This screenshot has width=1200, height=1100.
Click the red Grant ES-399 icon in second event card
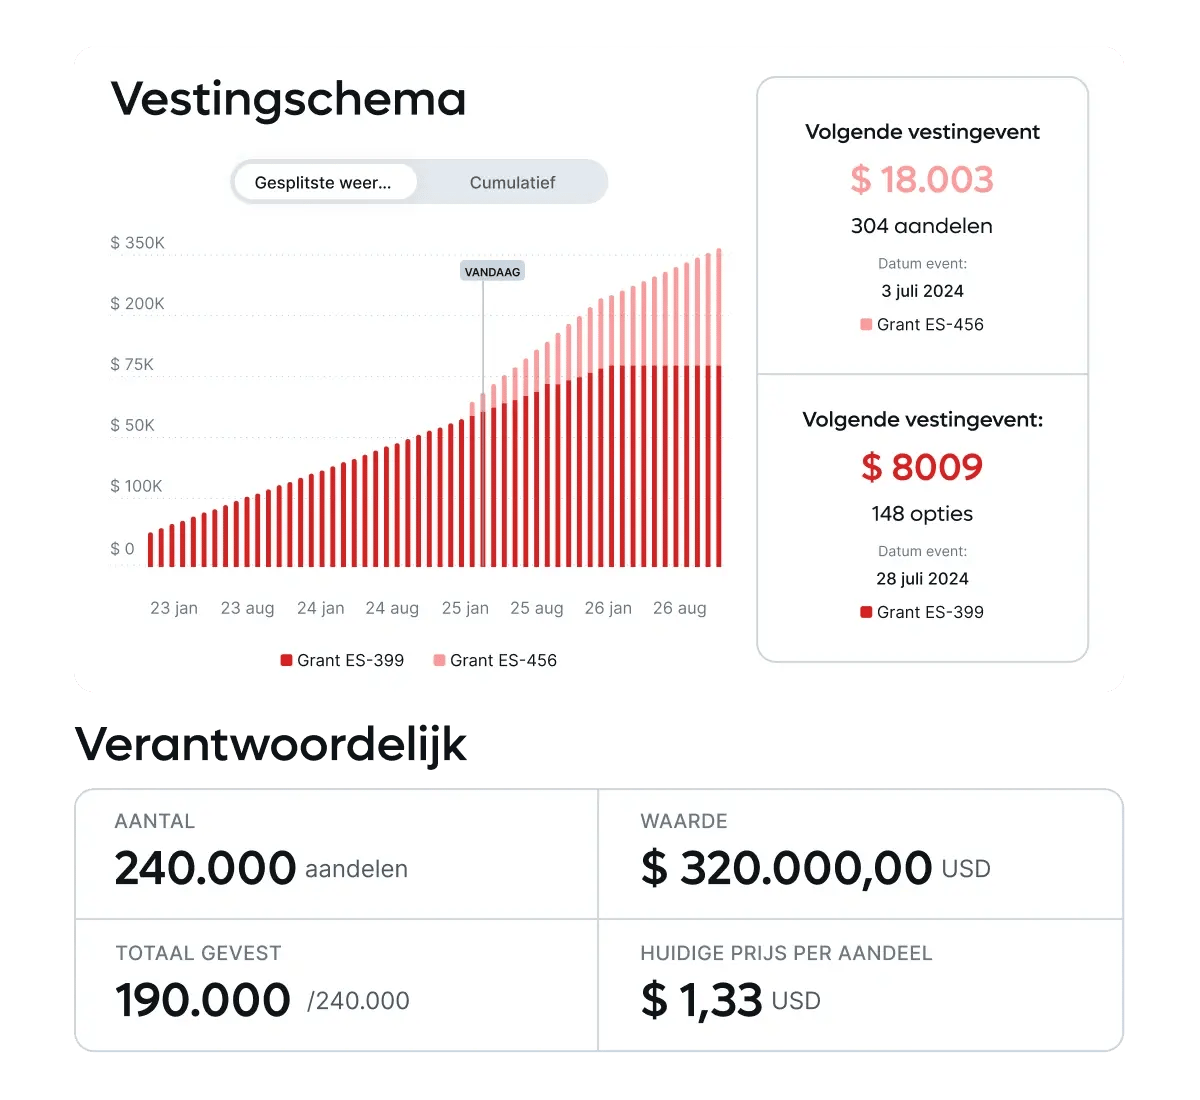[866, 612]
